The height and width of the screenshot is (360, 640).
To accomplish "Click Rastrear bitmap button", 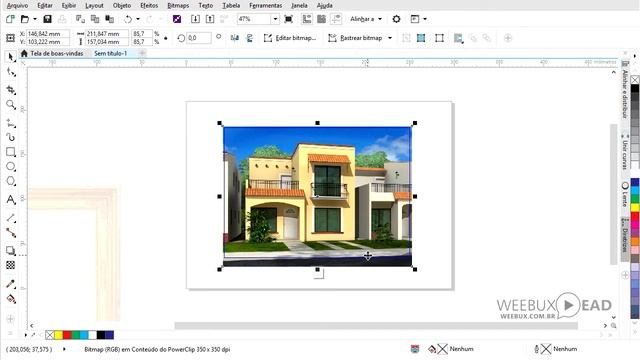I will (x=356, y=38).
